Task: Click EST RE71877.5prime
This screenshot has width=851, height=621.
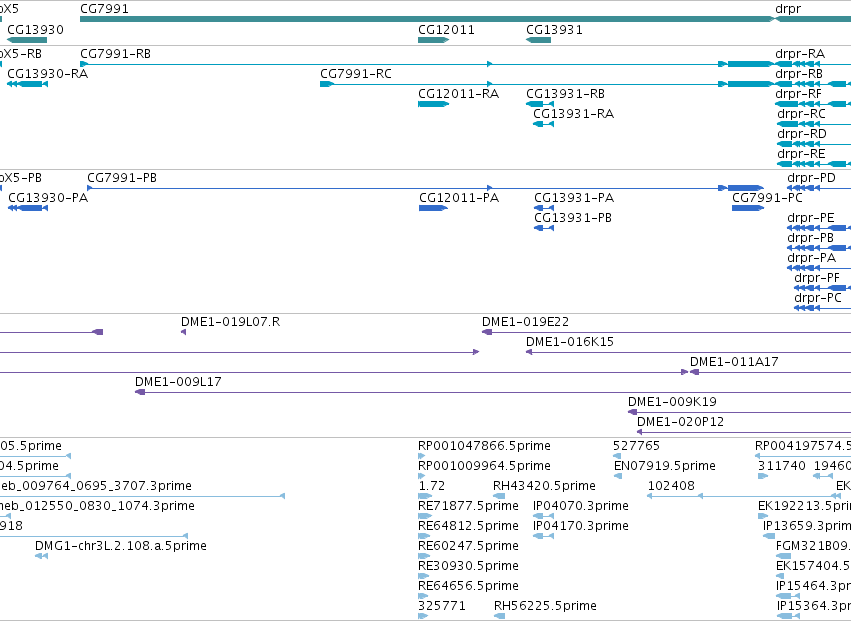Action: (424, 516)
